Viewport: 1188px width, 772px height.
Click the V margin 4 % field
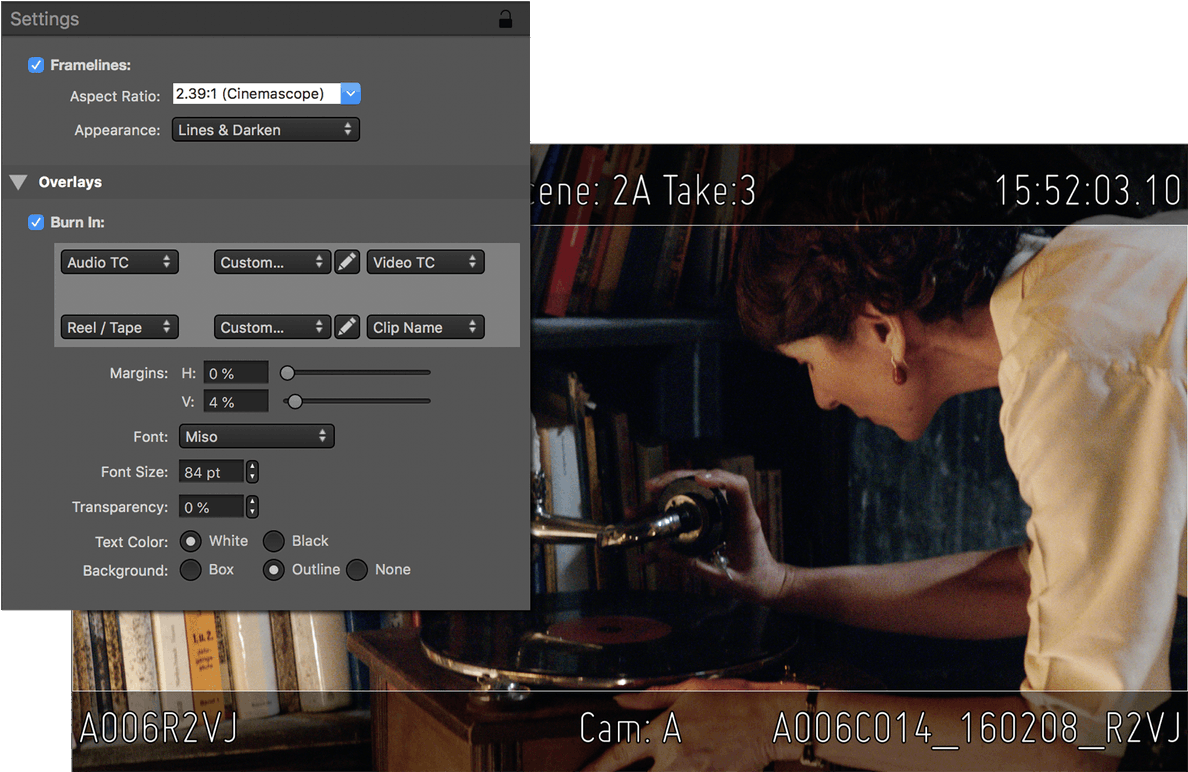coord(236,402)
